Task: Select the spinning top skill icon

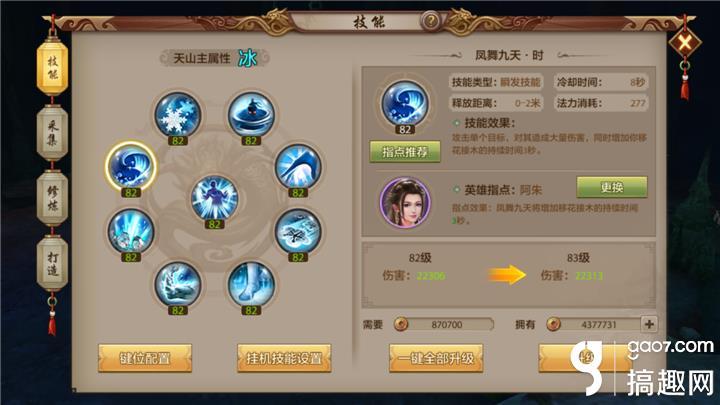Action: pos(251,115)
